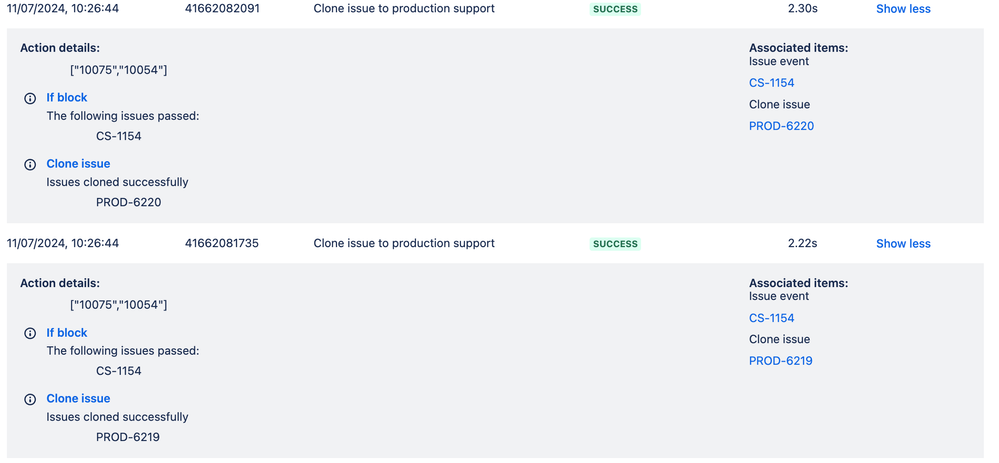999x463 pixels.
Task: Click info icon beside Clone issue in PROD-6220 entry
Action: 29,164
